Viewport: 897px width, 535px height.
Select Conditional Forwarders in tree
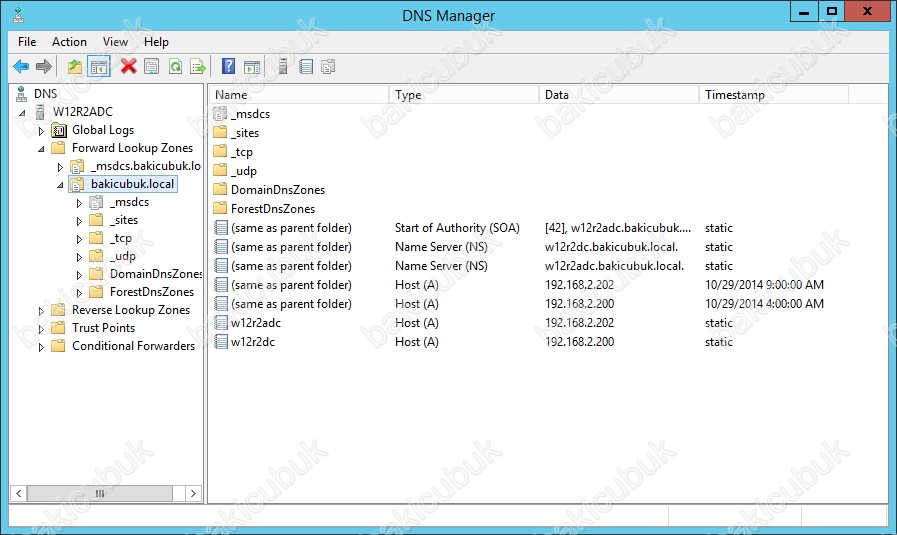(x=133, y=346)
